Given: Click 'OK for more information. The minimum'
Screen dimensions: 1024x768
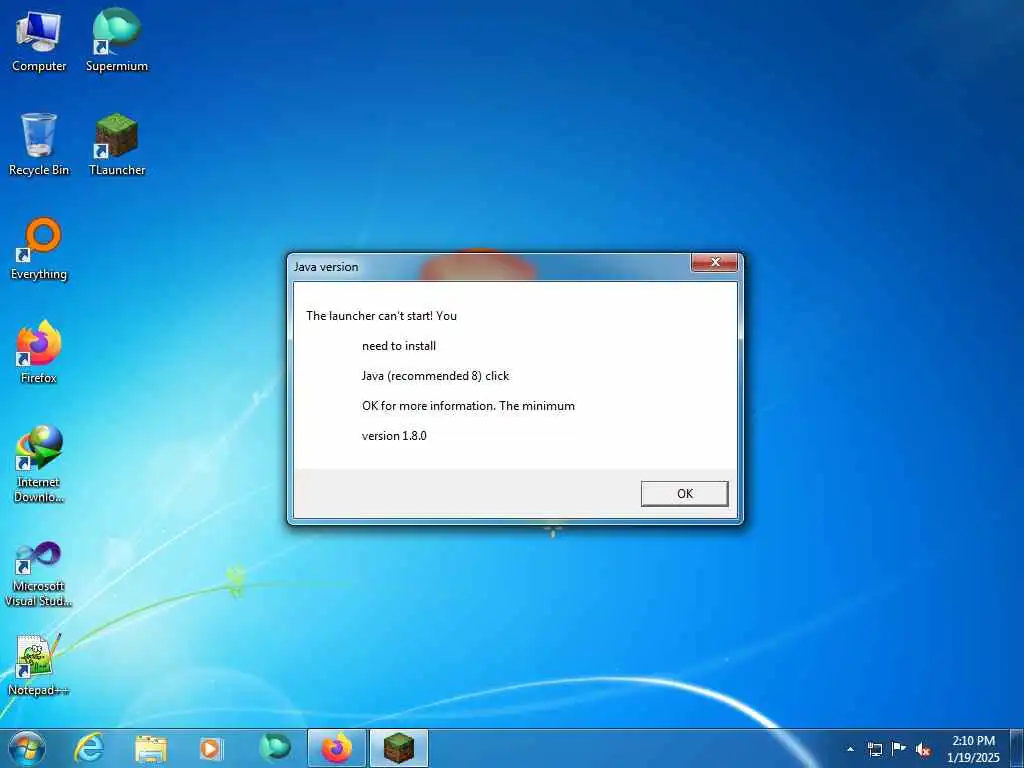Looking at the screenshot, I should coord(468,406).
